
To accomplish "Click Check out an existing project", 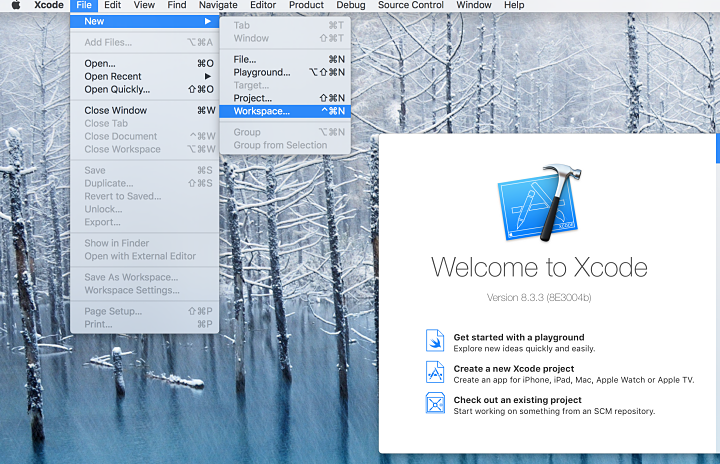I will point(518,400).
